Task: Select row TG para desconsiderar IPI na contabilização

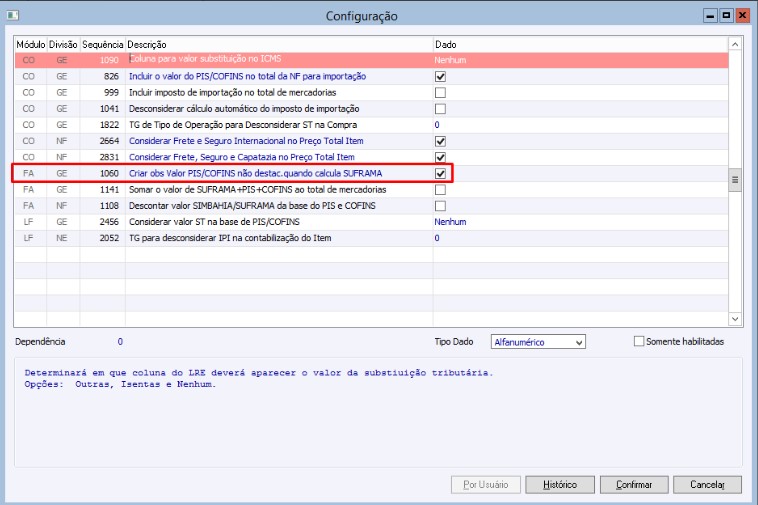Action: 371,238
